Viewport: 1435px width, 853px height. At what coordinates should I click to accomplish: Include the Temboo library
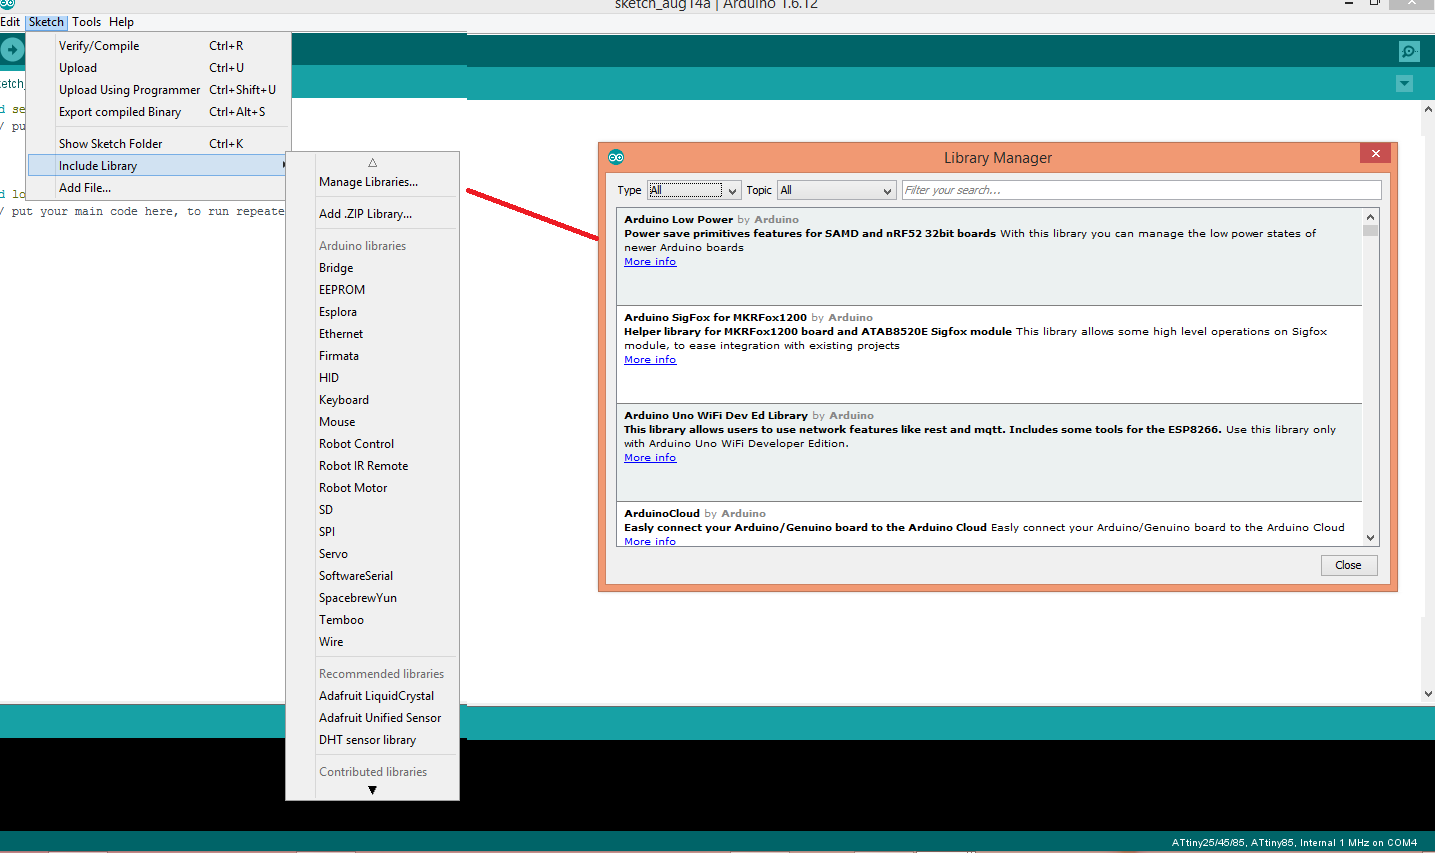[x=372, y=620]
